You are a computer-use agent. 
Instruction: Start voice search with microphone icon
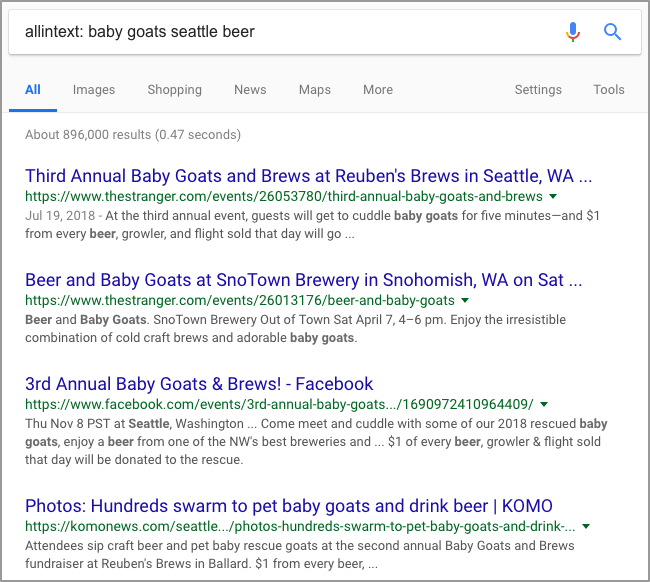[572, 32]
